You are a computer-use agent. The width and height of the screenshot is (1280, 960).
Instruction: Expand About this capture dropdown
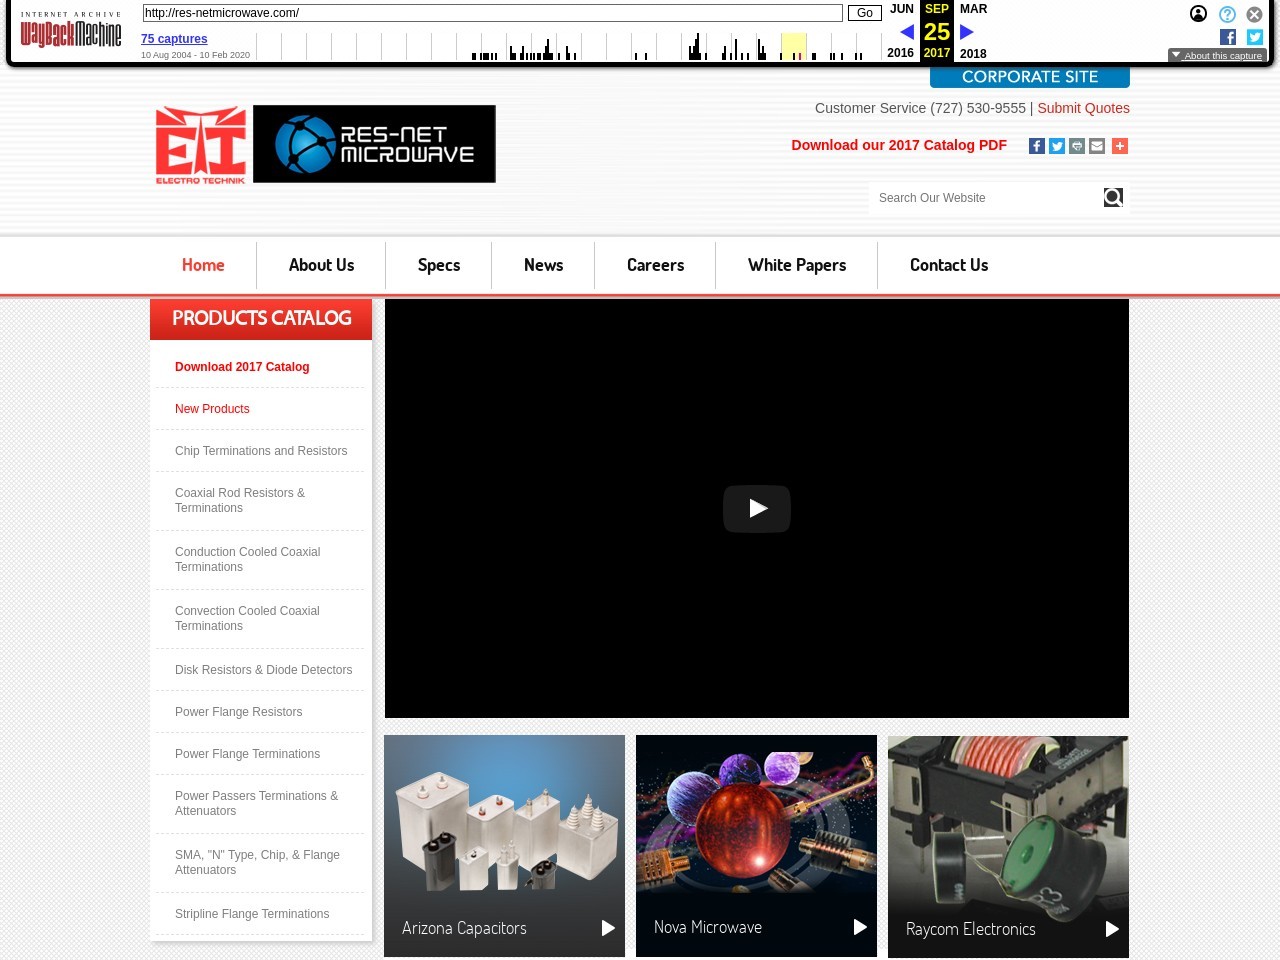point(1217,56)
